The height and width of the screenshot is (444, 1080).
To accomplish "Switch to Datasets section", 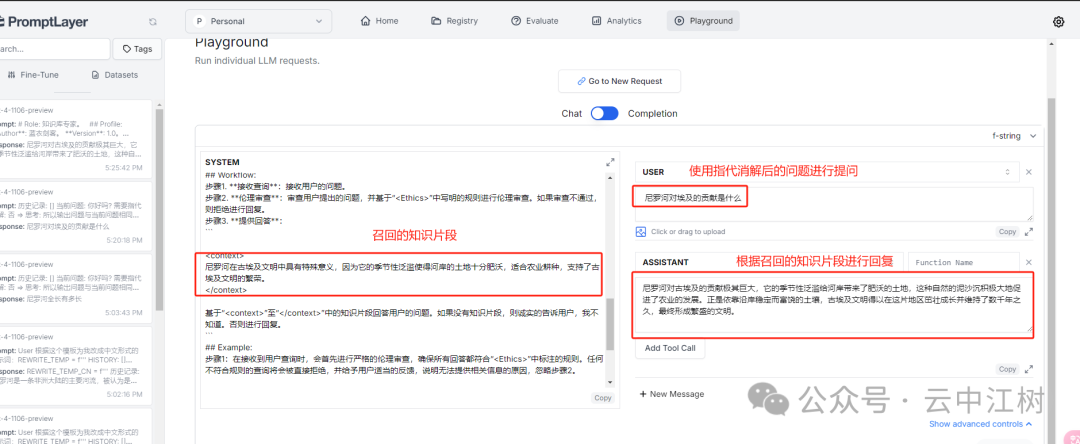I will (x=114, y=75).
